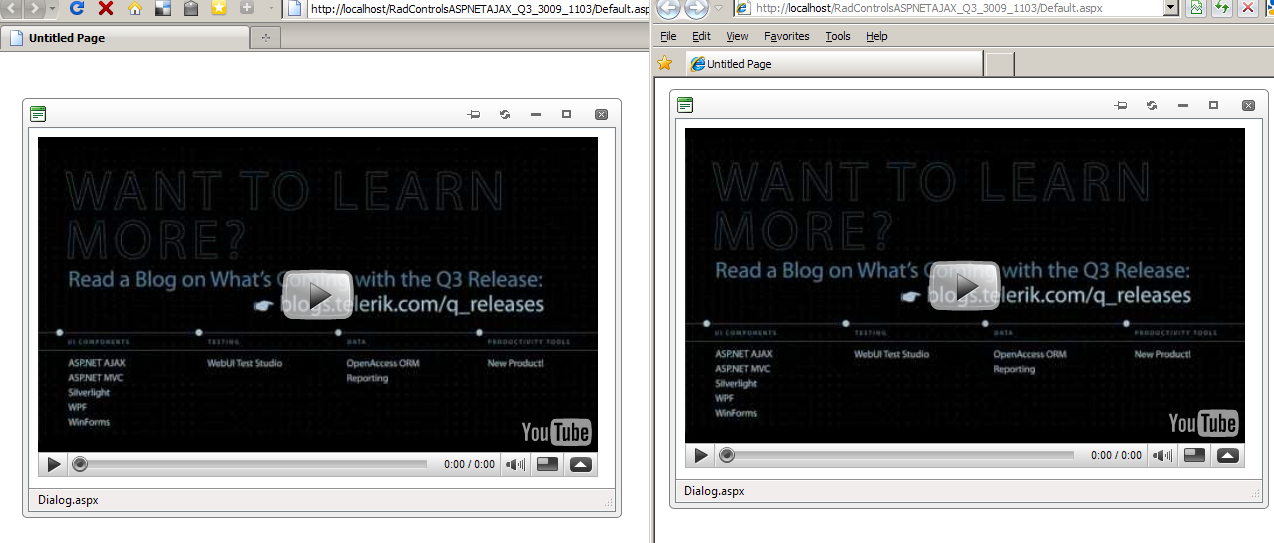Screen dimensions: 1274x543
Task: Click the play button in left video control bar
Action: [x=54, y=464]
